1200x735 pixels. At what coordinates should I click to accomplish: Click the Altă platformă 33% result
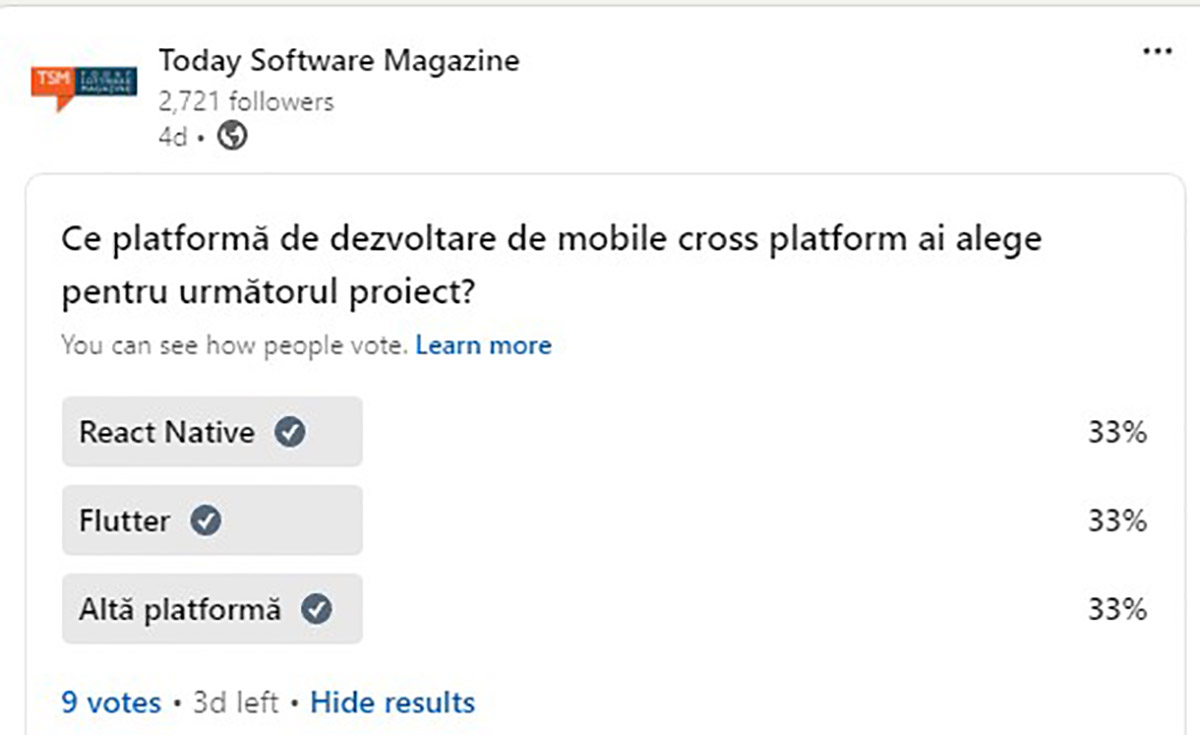click(1117, 609)
